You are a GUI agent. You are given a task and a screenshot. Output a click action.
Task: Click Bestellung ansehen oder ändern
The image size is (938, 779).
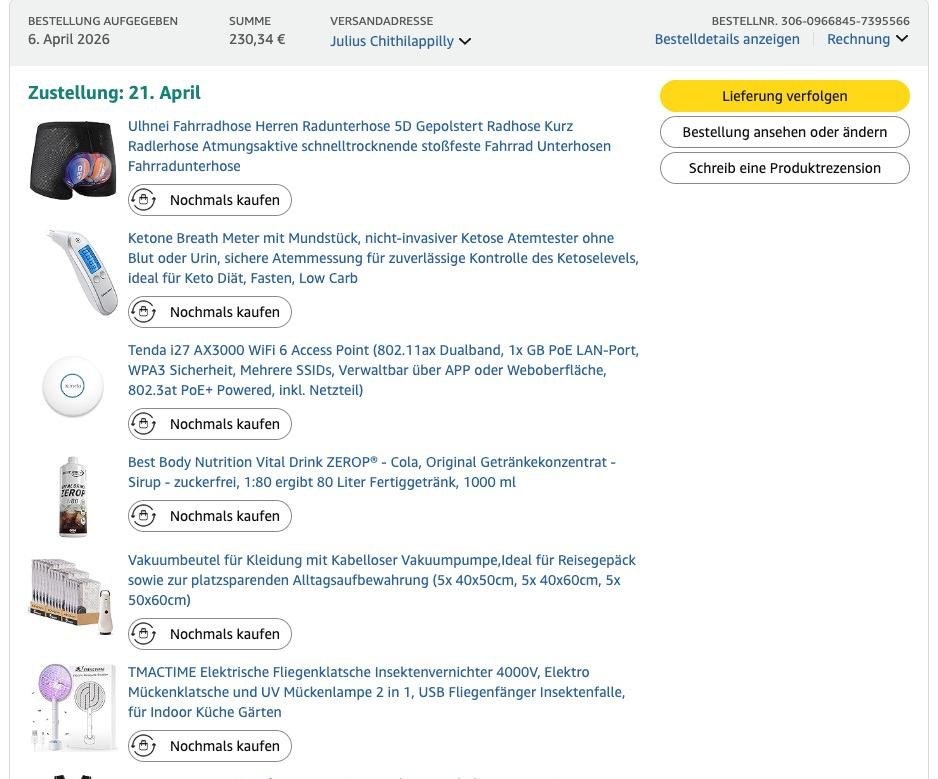[784, 132]
